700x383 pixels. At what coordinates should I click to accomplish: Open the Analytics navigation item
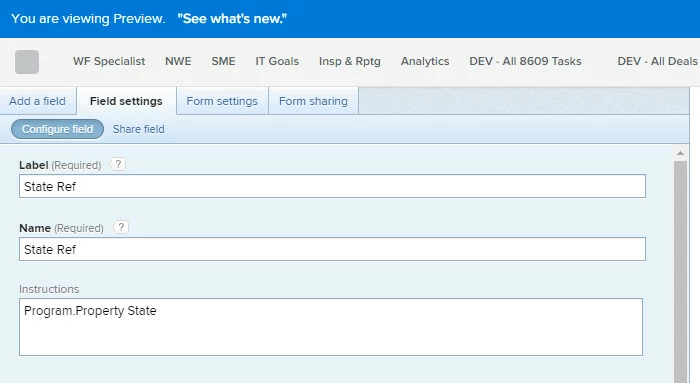coord(425,61)
